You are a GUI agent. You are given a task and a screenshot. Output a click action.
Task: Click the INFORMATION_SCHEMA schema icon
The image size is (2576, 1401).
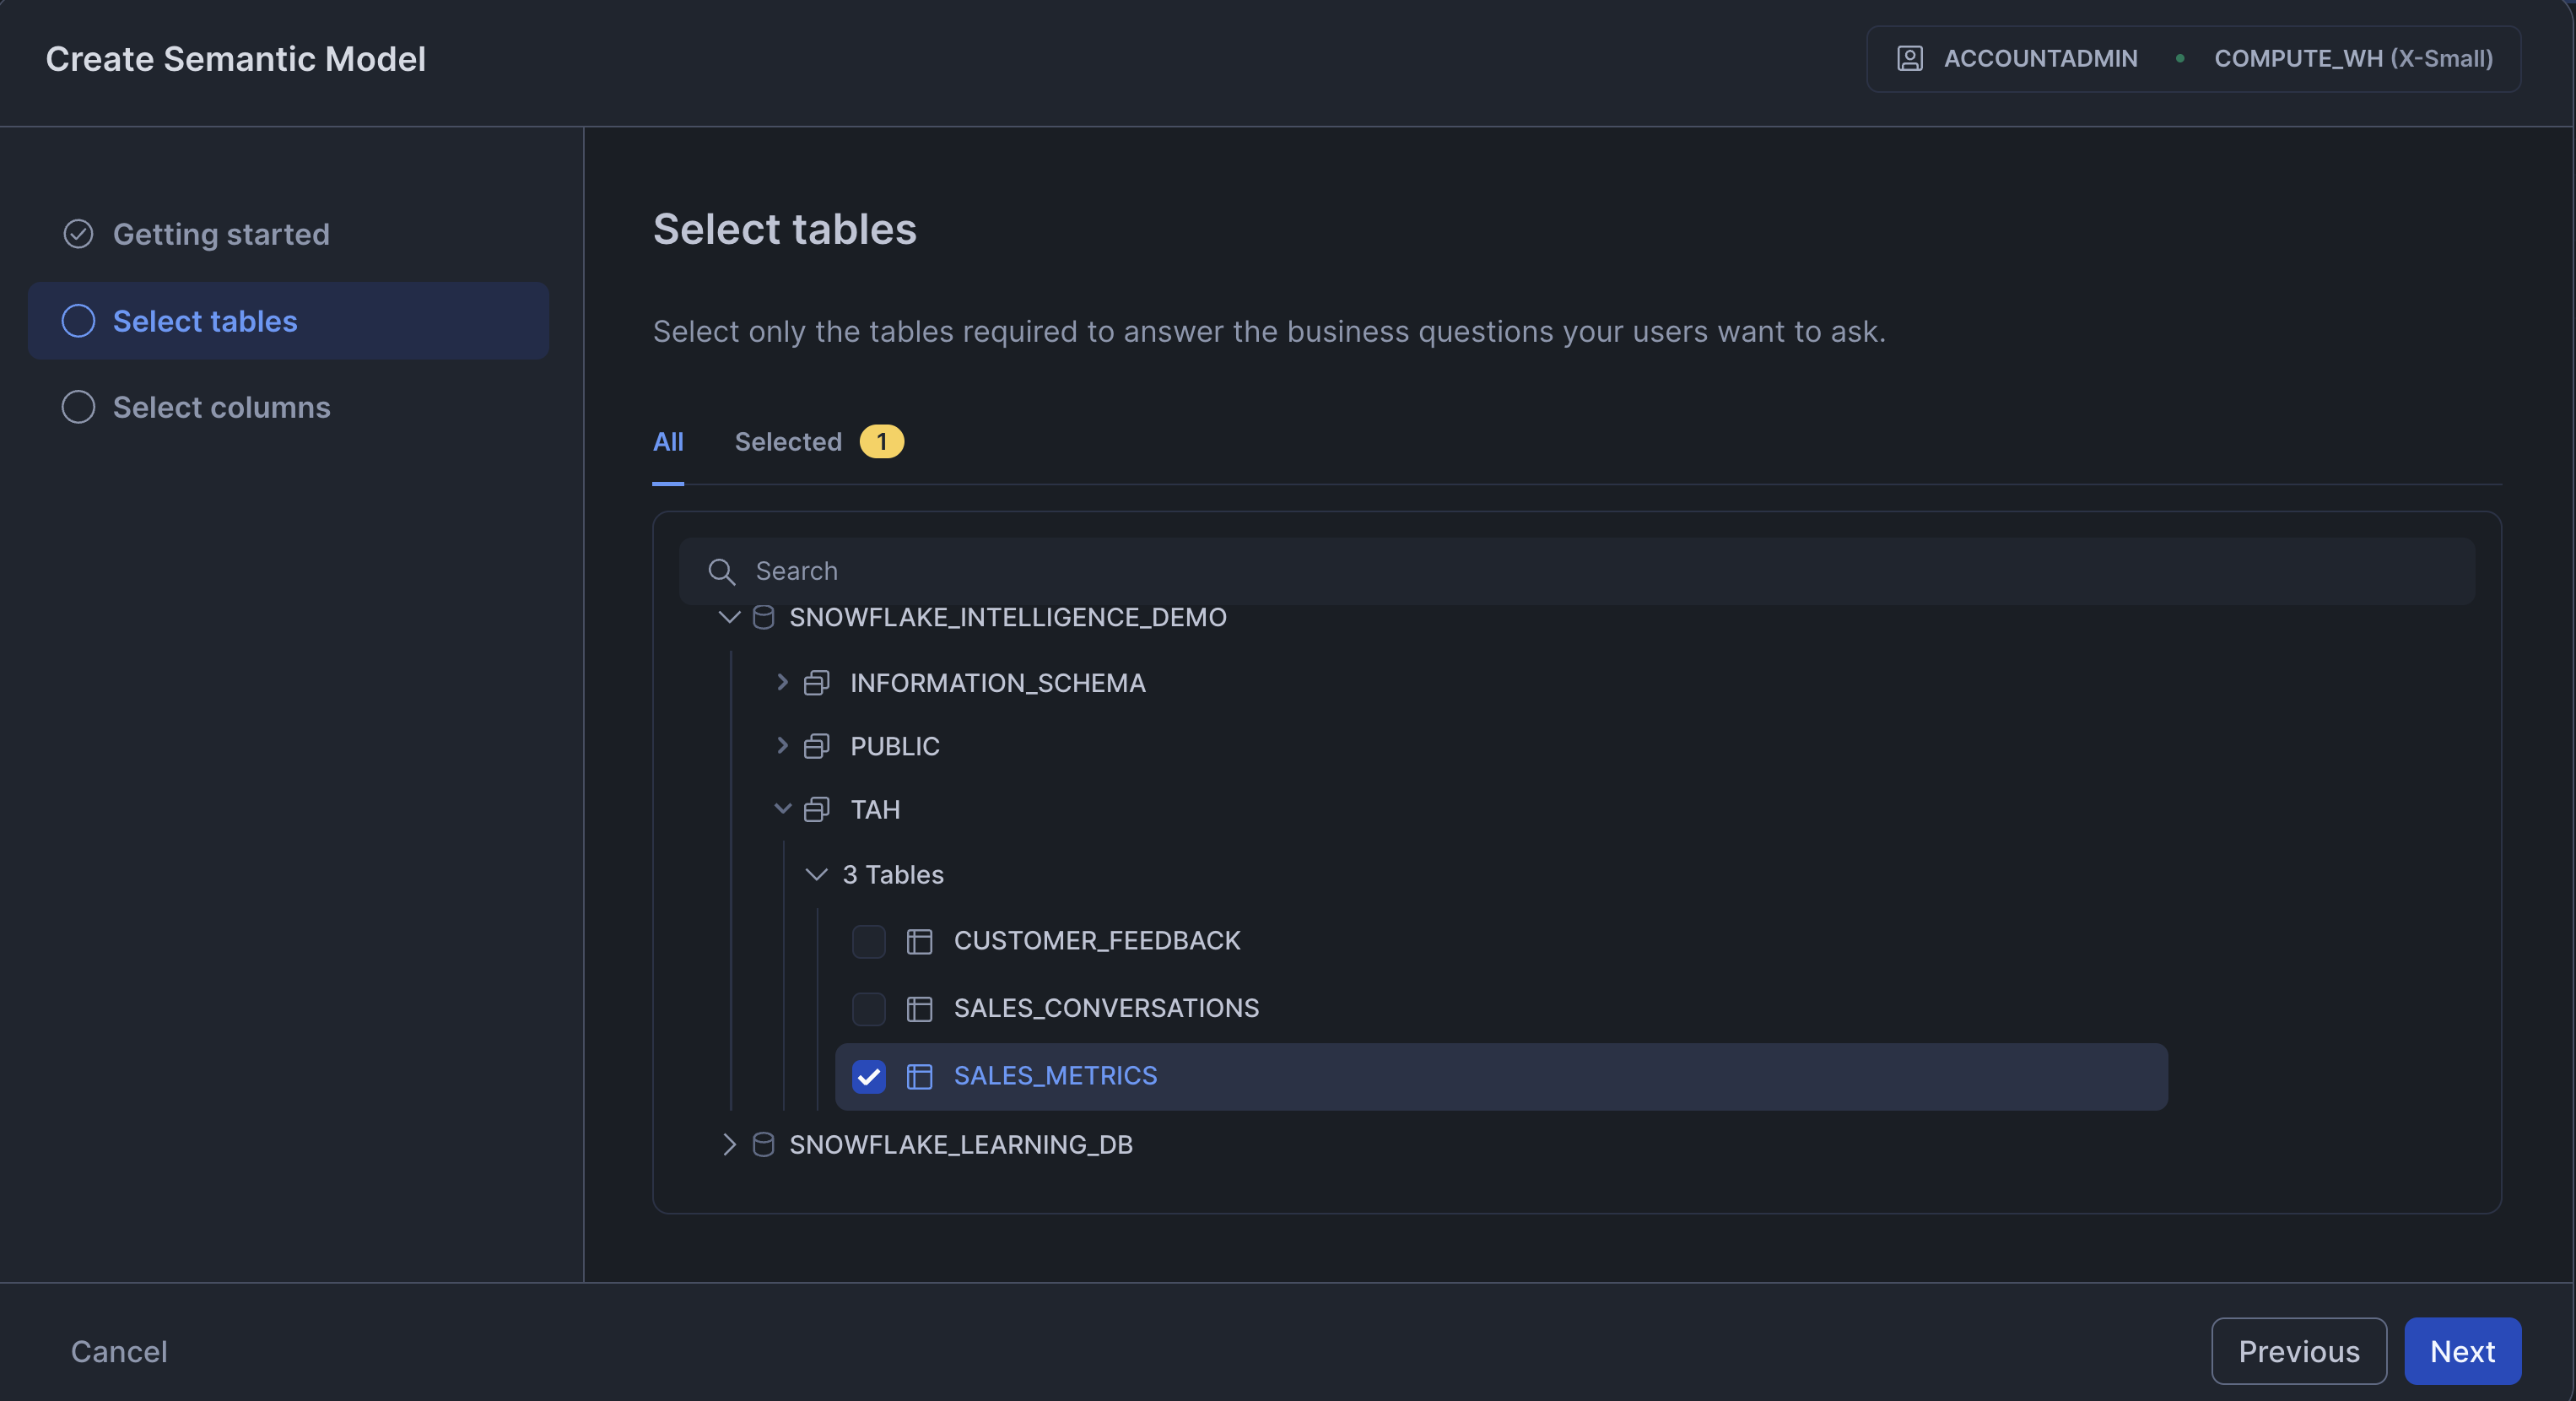point(816,683)
